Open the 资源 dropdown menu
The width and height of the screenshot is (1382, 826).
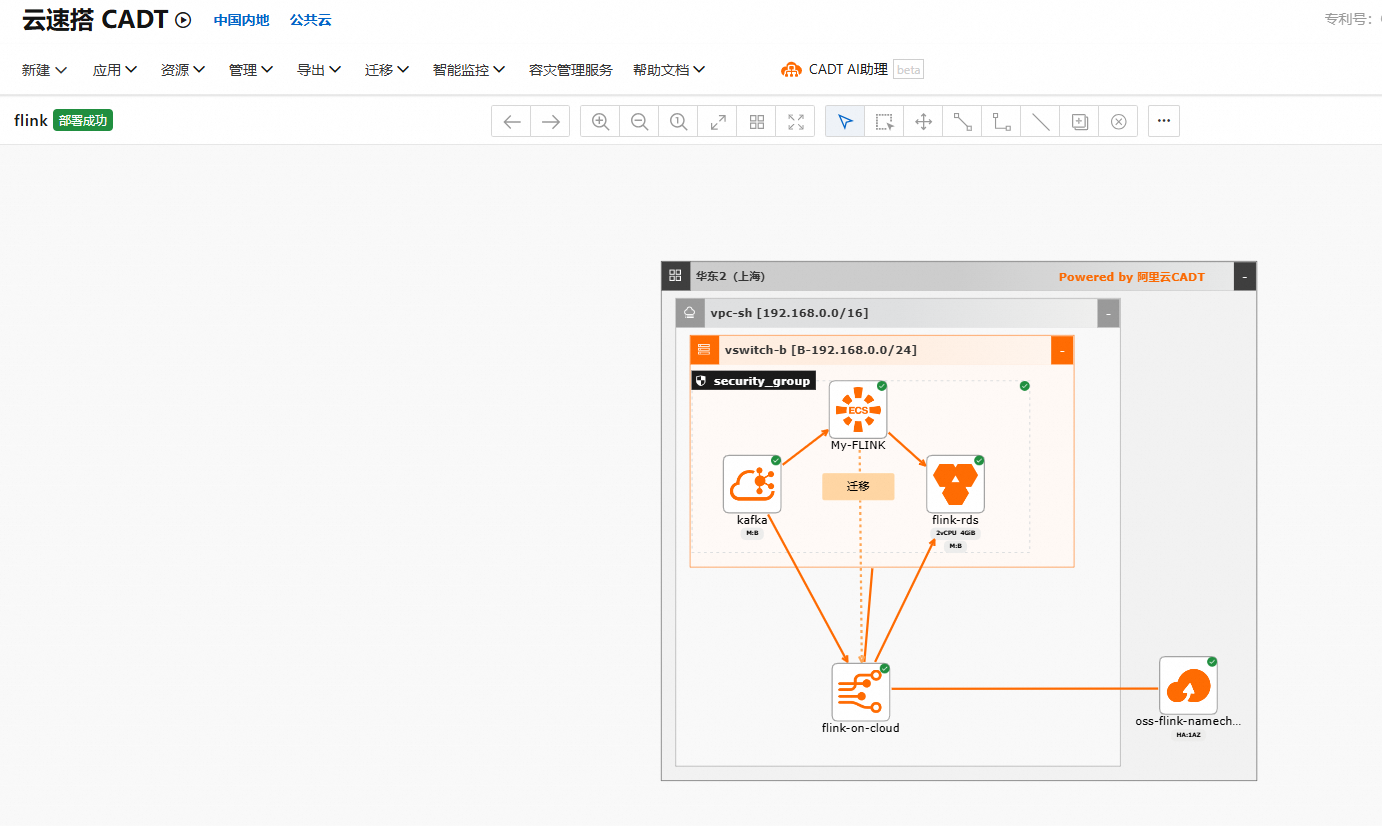coord(183,70)
